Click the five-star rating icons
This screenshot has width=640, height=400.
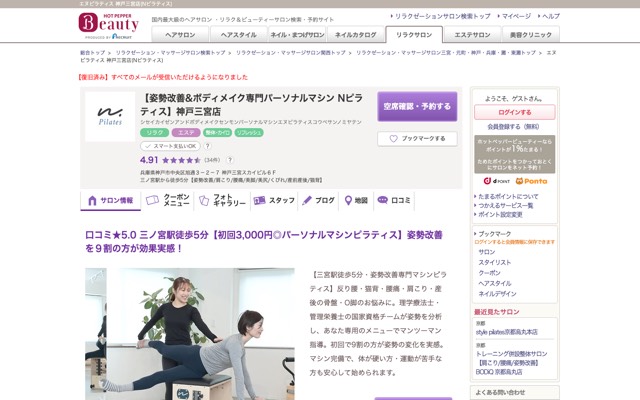click(181, 160)
